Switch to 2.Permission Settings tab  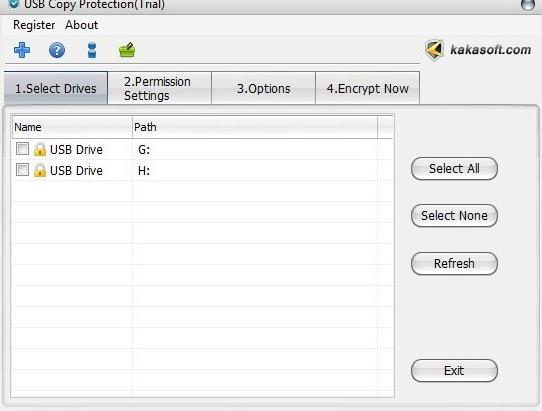(x=160, y=88)
